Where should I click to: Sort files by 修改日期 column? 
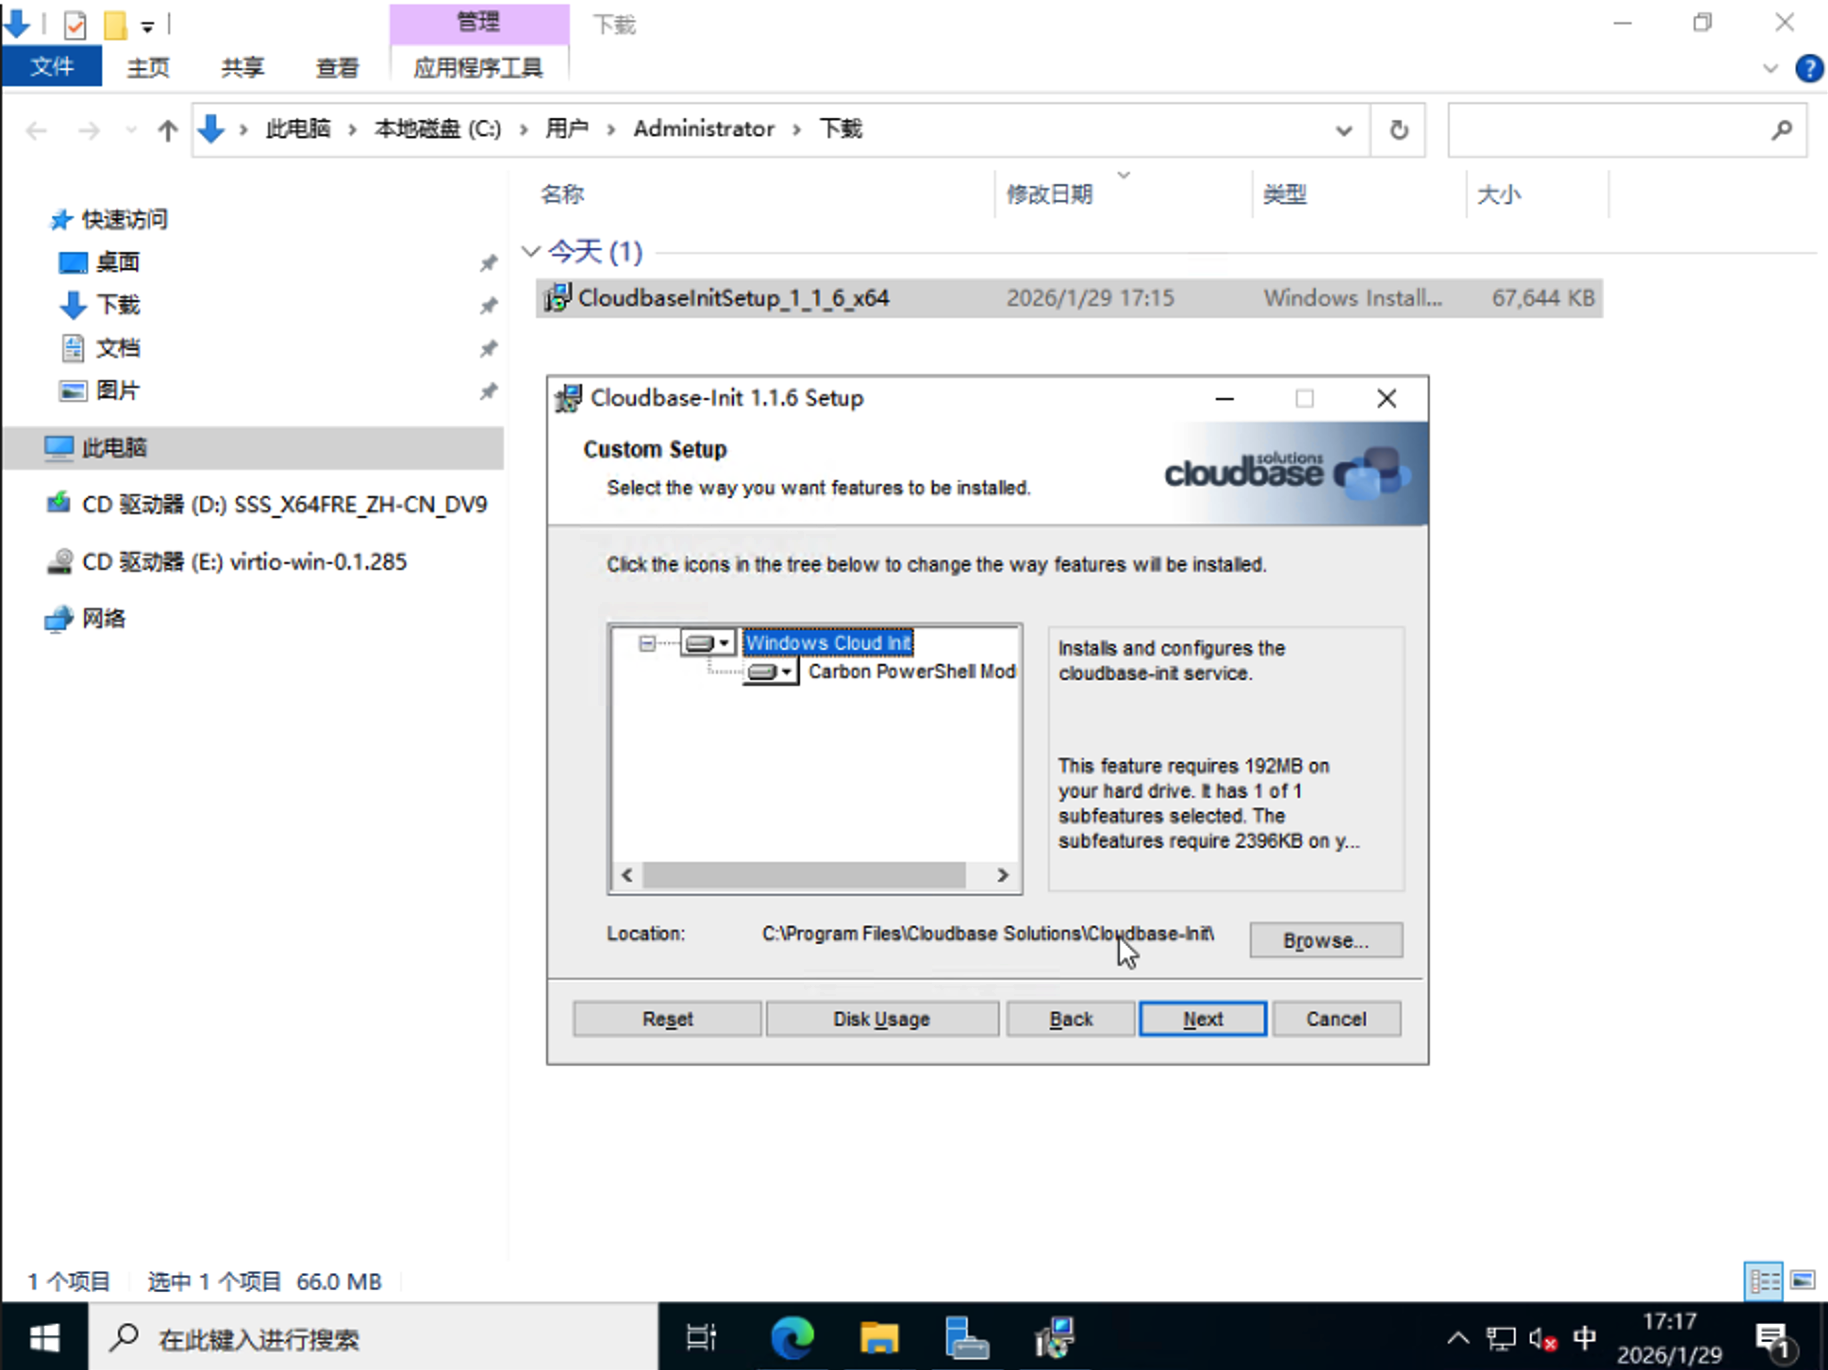click(x=1124, y=194)
